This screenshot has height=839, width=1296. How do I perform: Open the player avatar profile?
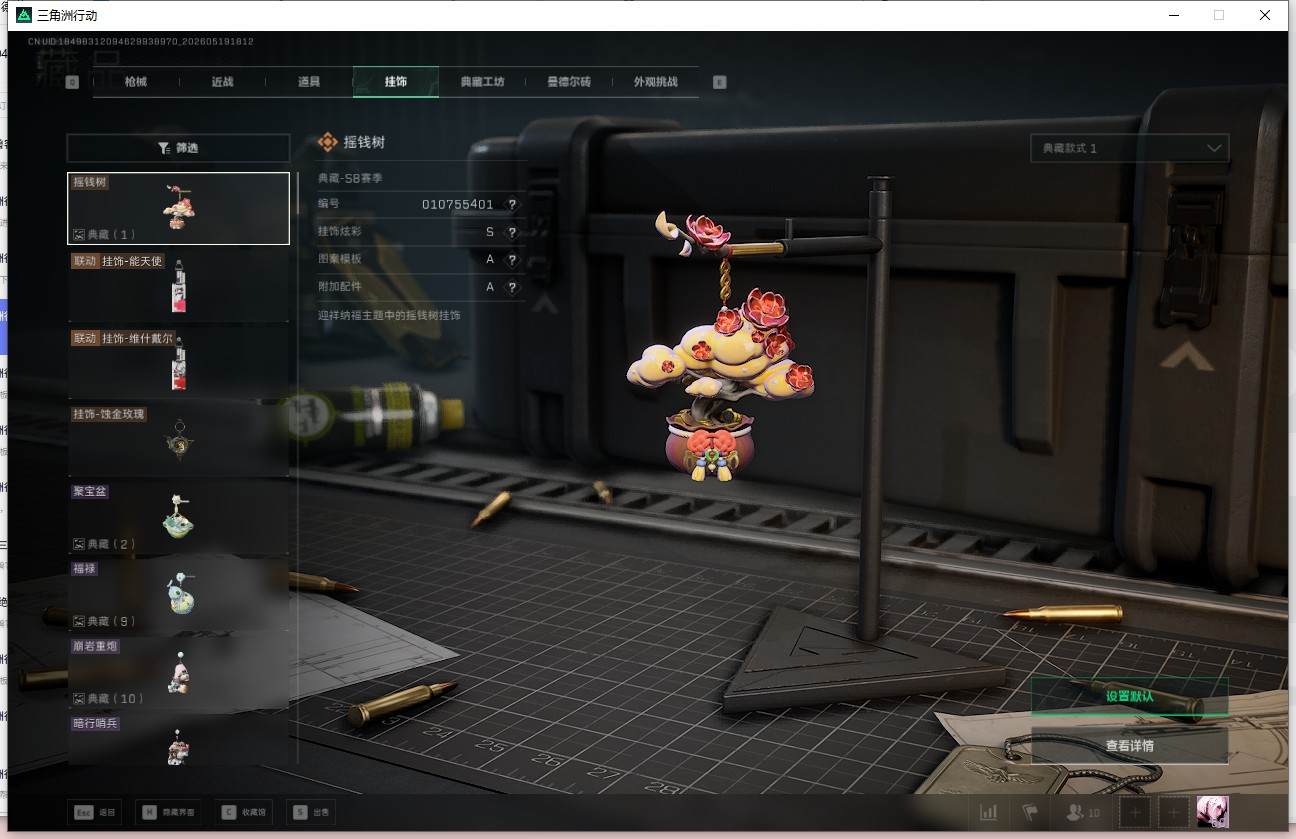coord(1213,812)
